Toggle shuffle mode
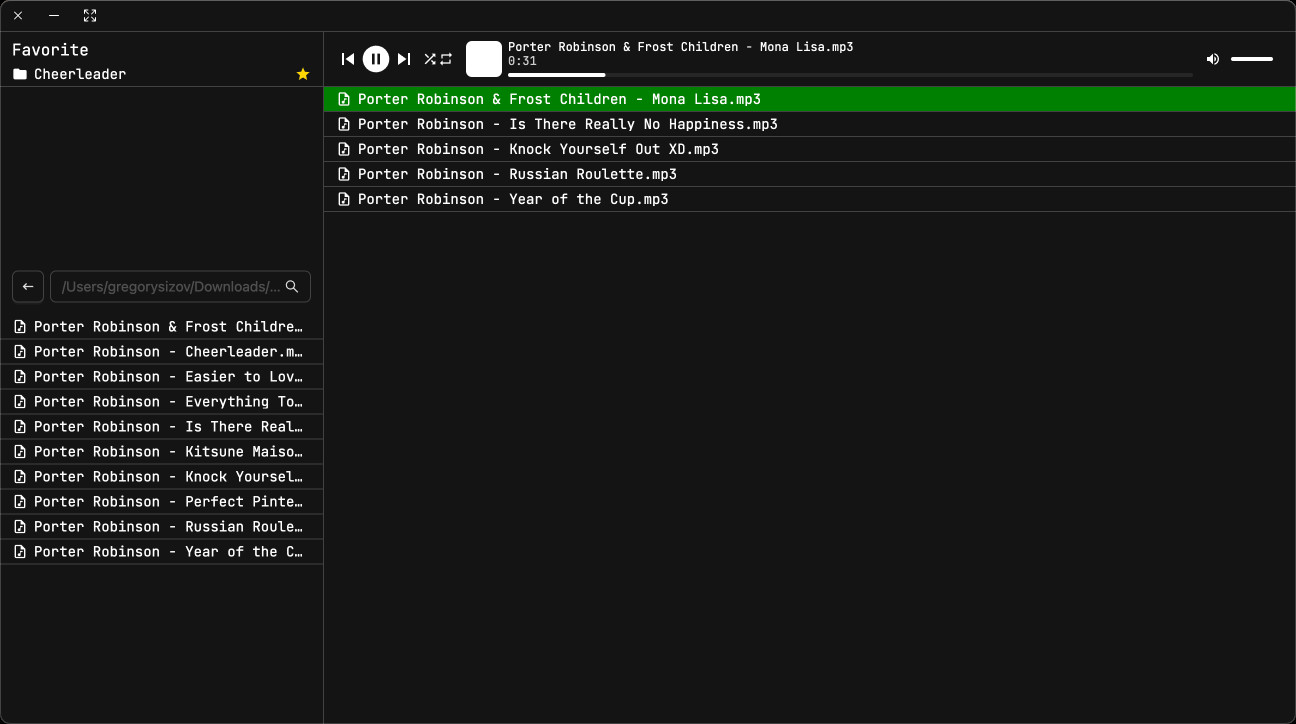The height and width of the screenshot is (724, 1296). [x=430, y=59]
